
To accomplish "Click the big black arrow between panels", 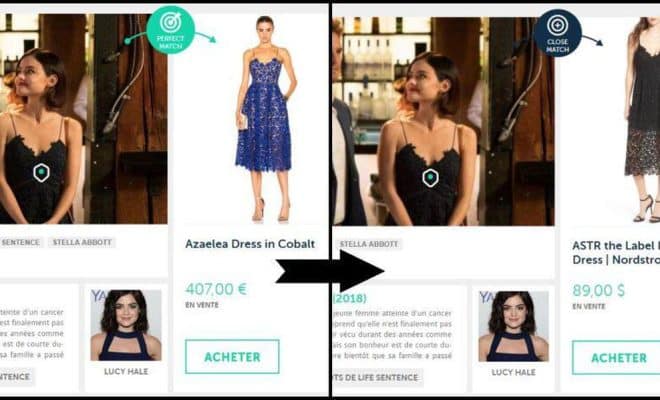I will point(330,271).
